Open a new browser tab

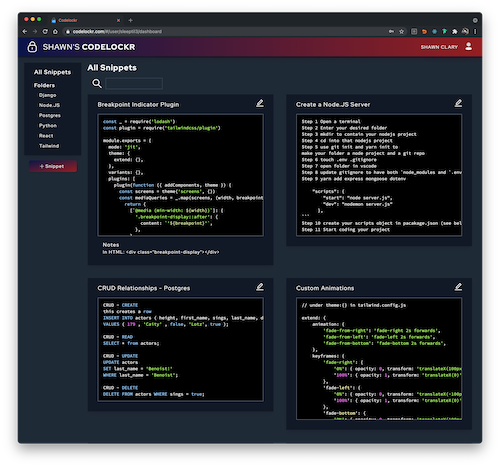point(130,20)
